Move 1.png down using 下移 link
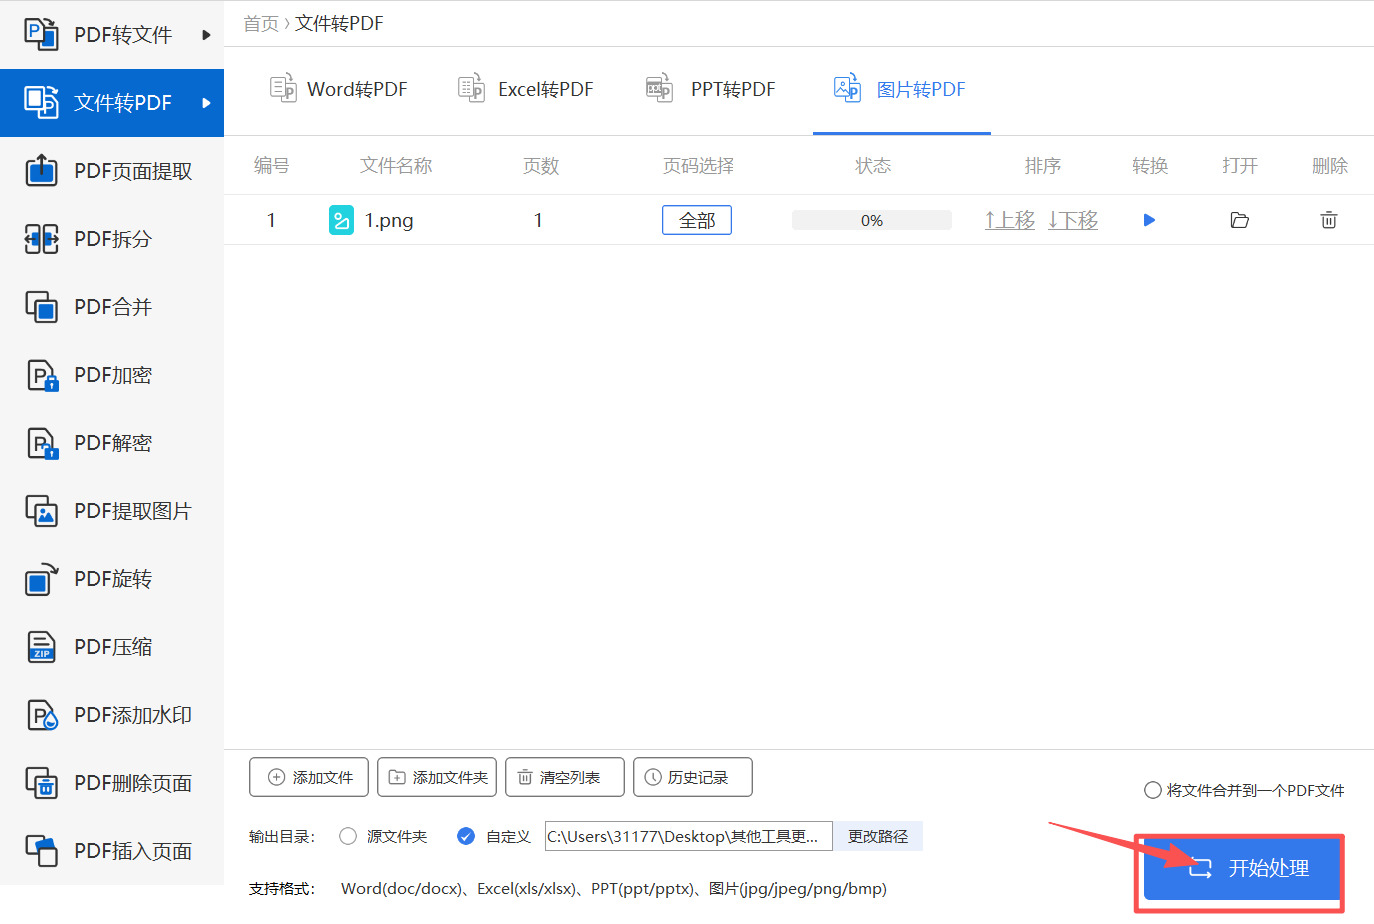Screen dimensions: 1374x924 (x=1072, y=219)
